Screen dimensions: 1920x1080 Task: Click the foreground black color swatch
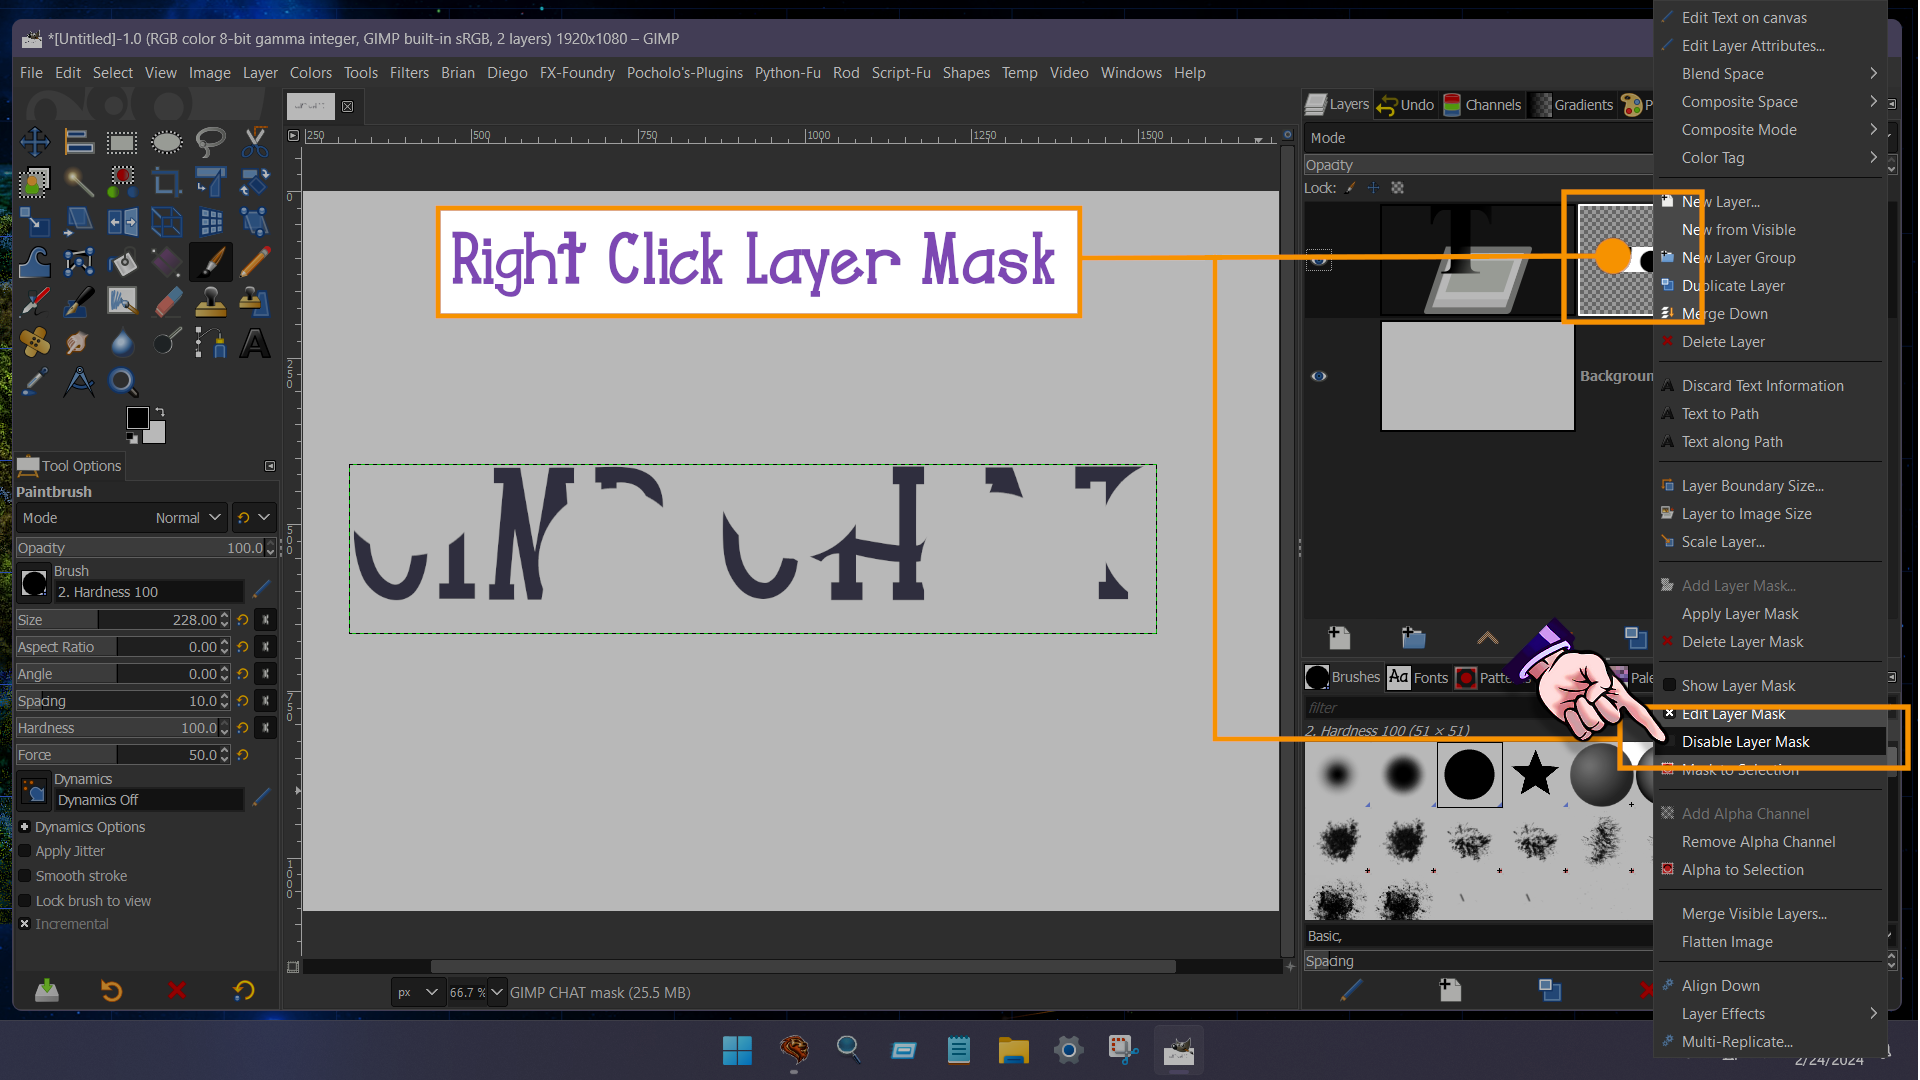click(x=138, y=418)
